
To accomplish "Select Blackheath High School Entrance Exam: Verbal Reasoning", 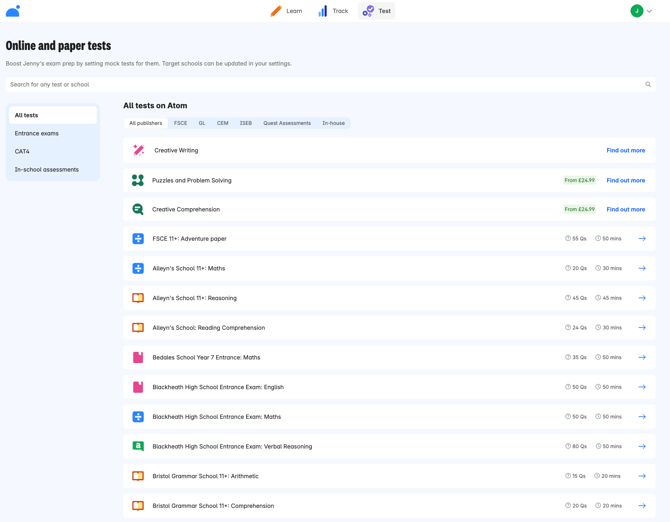I will pos(232,446).
